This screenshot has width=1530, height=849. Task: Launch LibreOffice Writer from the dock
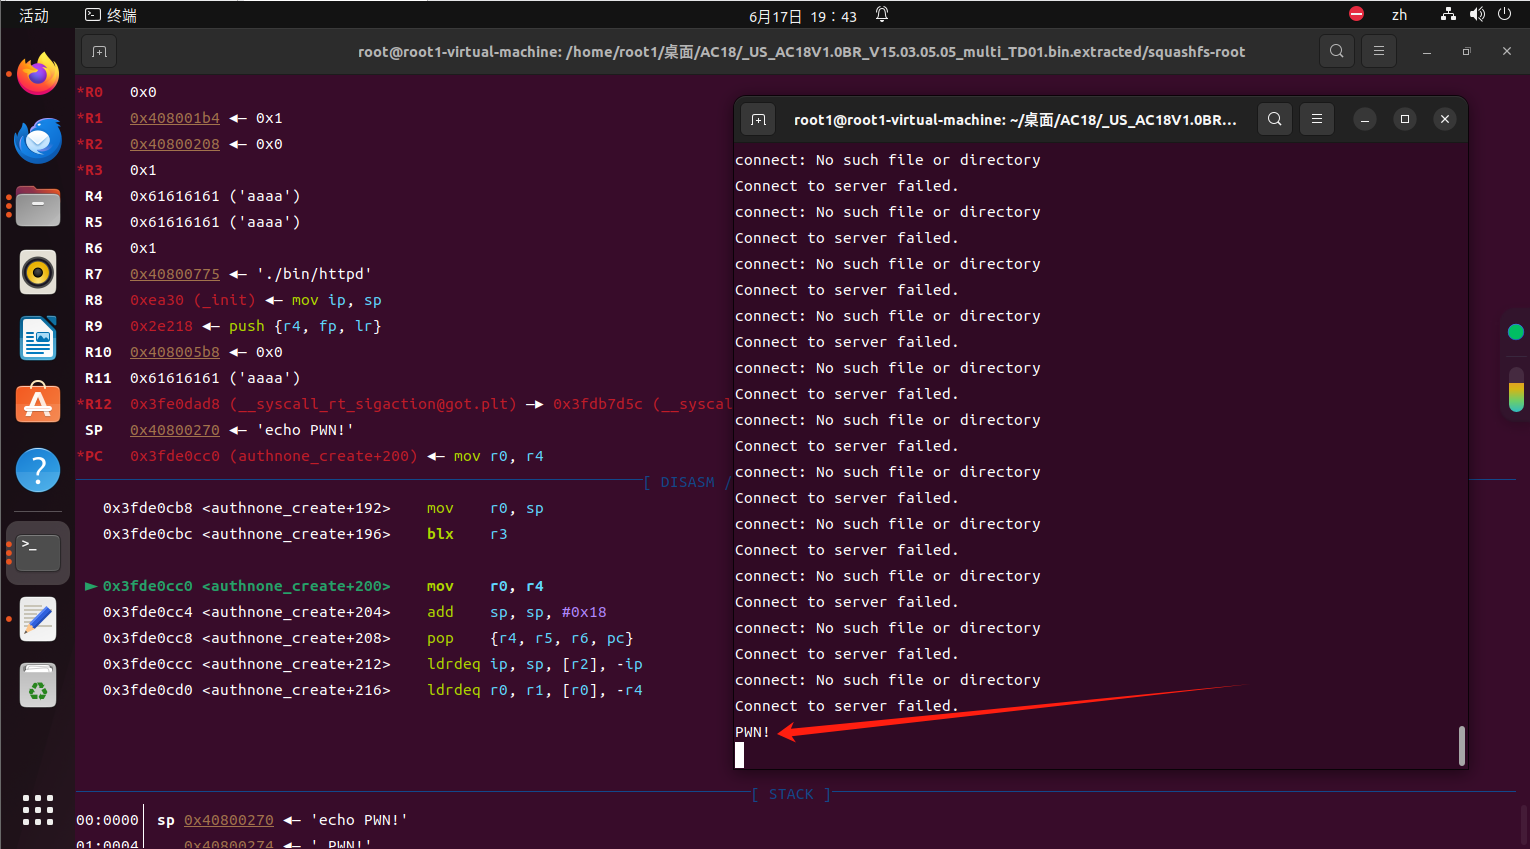pyautogui.click(x=38, y=338)
